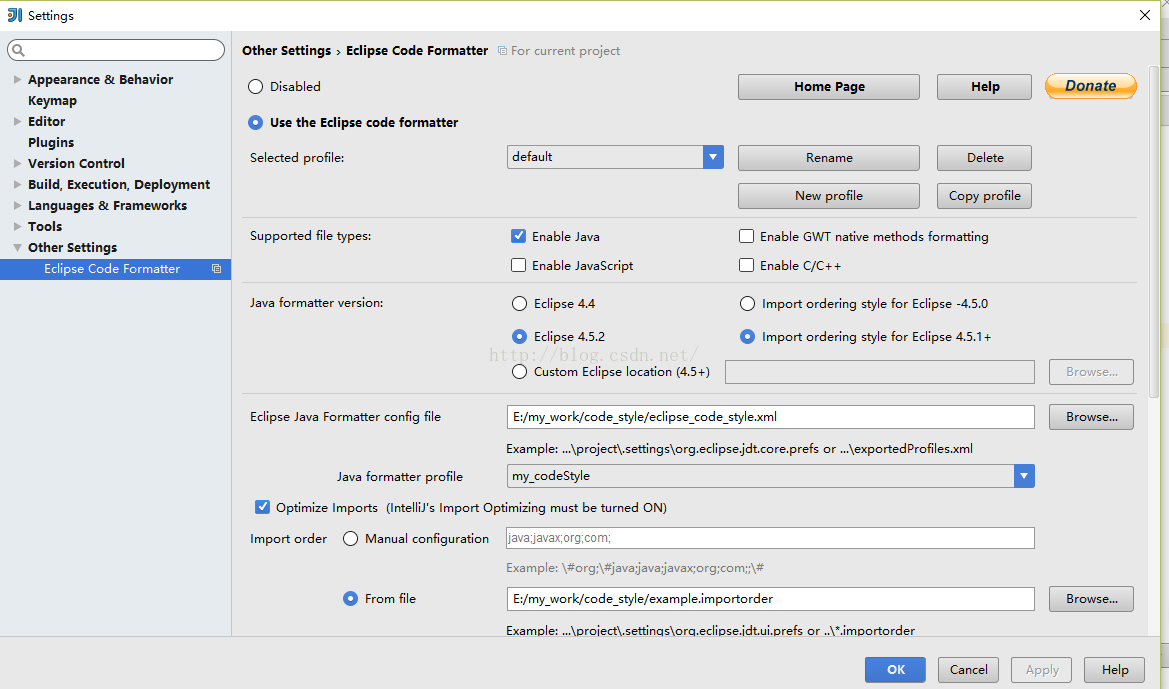Browse for the import order file

(x=1091, y=599)
